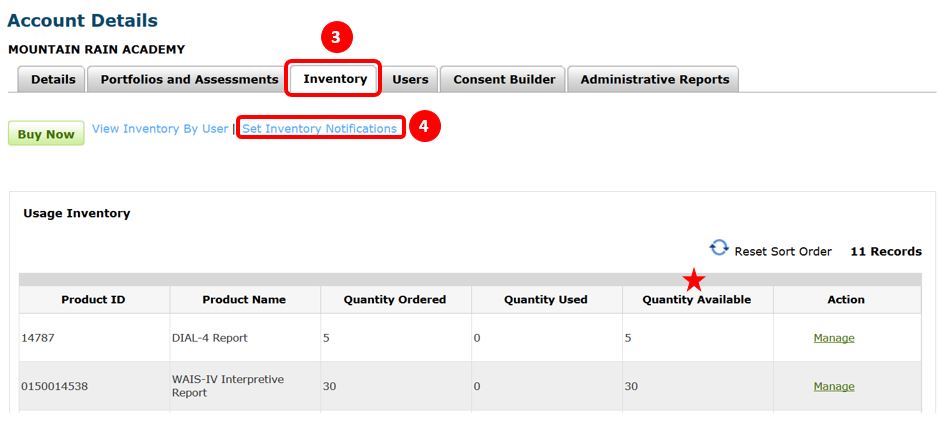Viewport: 939px width, 427px height.
Task: Open the Details tab
Action: (52, 80)
